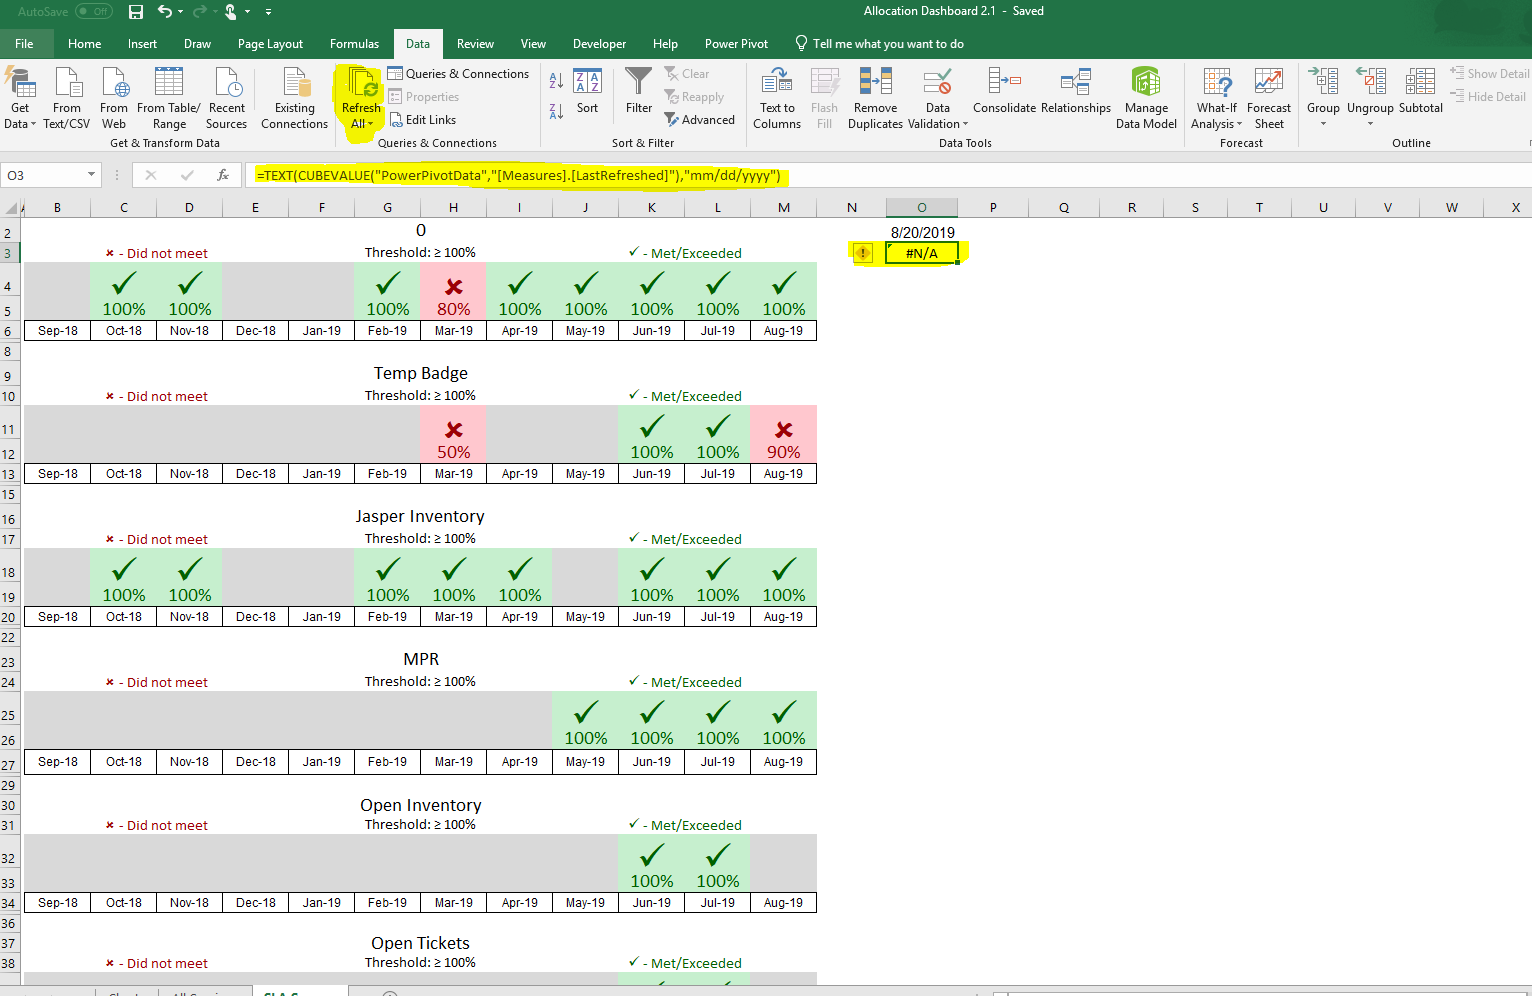This screenshot has height=996, width=1532.
Task: Expand the Name Box dropdown arrow
Action: click(91, 175)
